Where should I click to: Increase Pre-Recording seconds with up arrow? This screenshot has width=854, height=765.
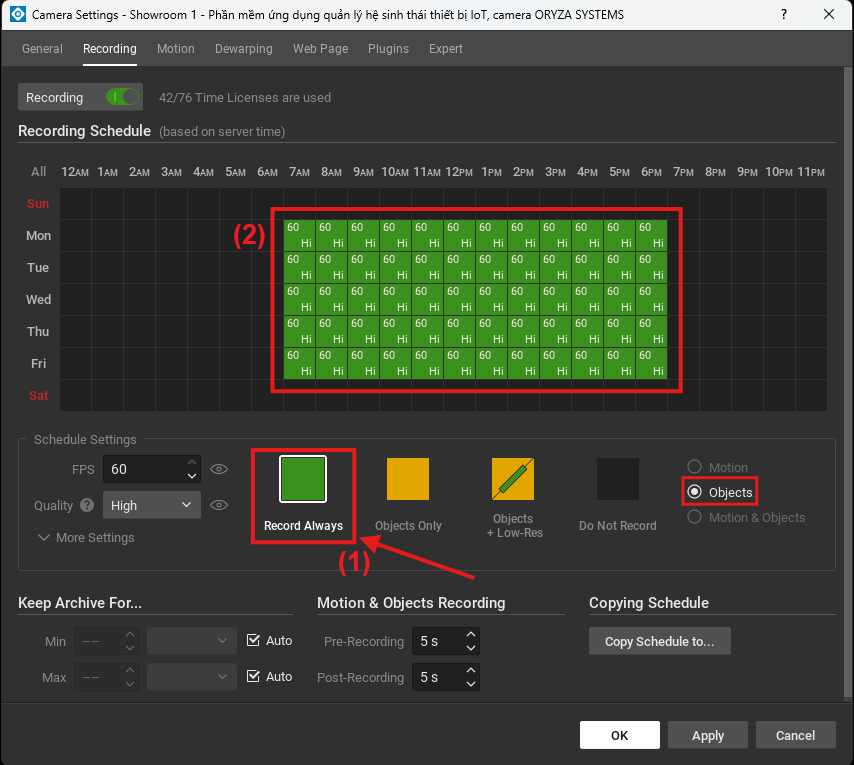point(471,634)
